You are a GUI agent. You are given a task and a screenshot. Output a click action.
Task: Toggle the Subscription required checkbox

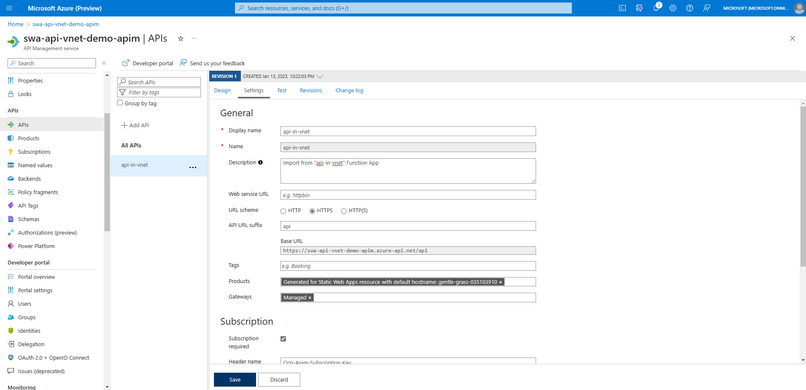(x=283, y=339)
